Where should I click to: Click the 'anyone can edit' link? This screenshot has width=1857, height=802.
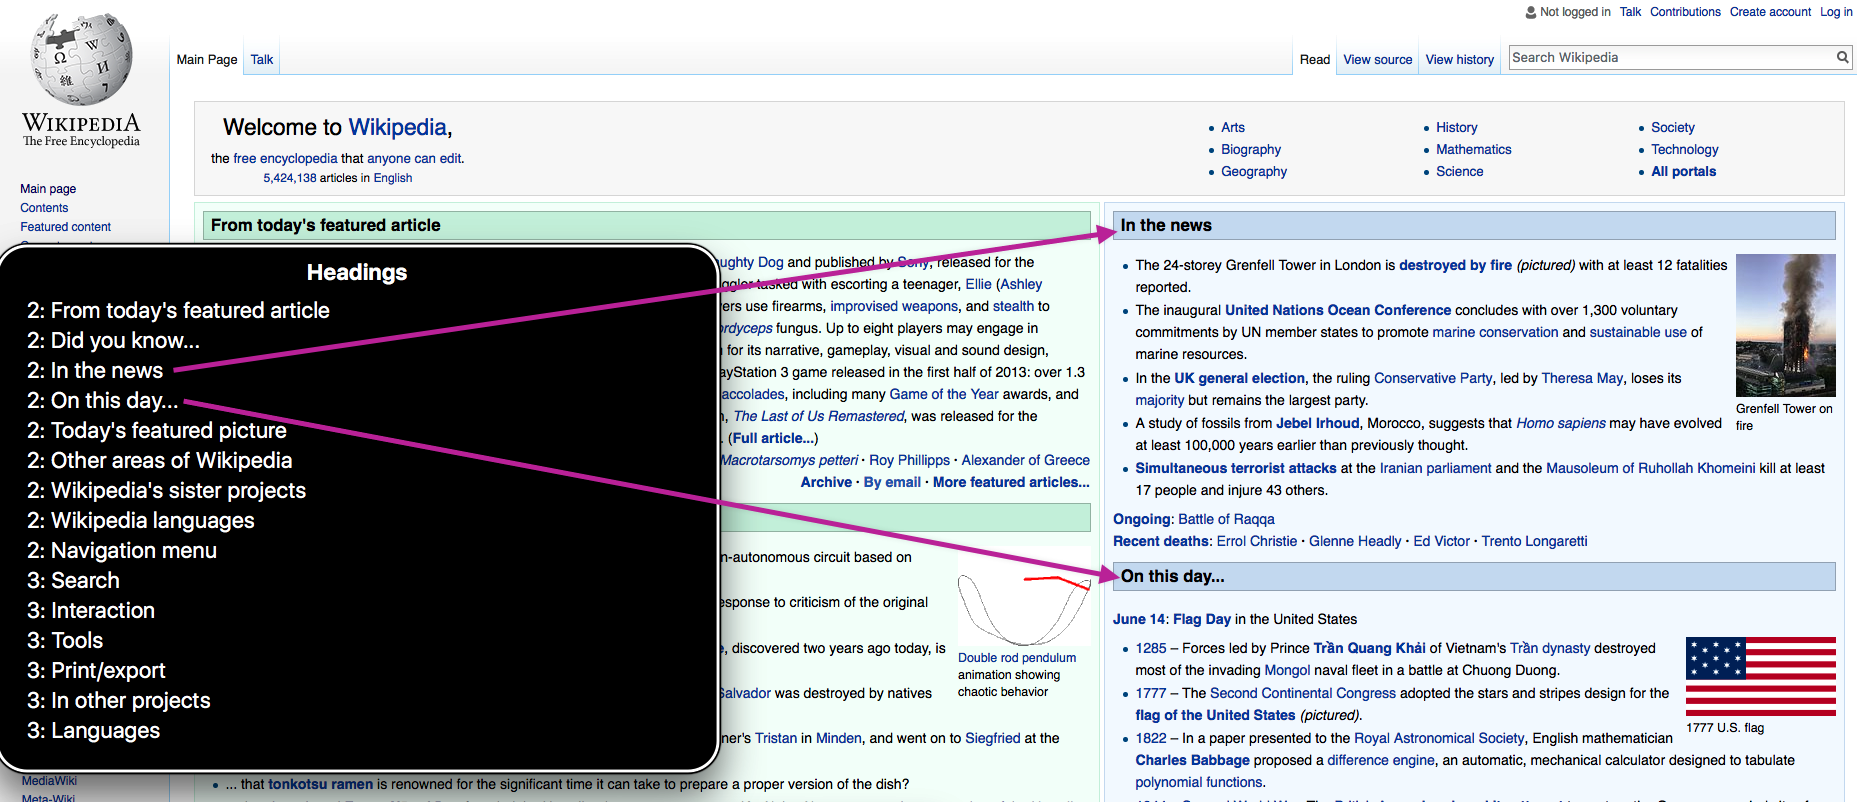(414, 159)
